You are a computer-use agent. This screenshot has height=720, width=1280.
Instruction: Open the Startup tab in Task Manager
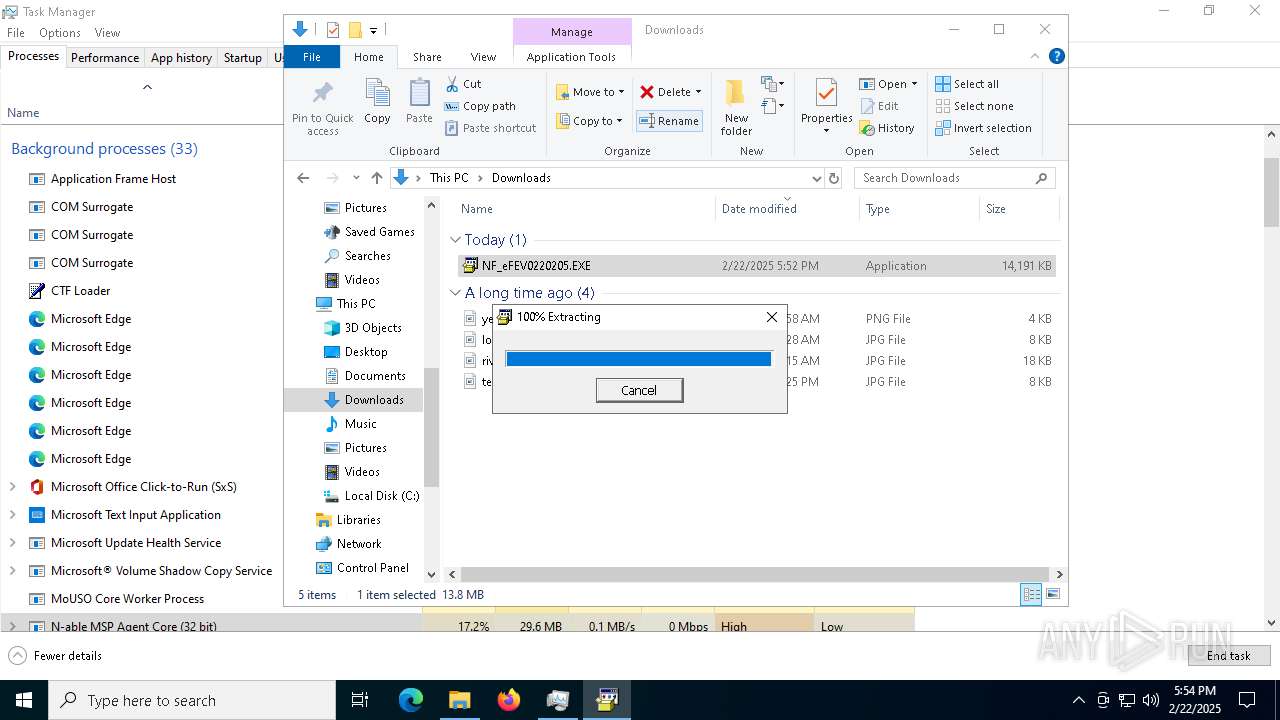coord(242,58)
